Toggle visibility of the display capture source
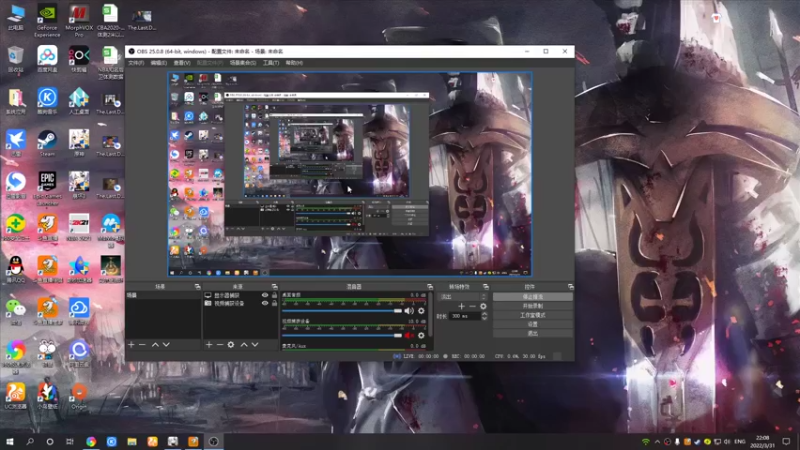This screenshot has width=800, height=450. pos(265,295)
